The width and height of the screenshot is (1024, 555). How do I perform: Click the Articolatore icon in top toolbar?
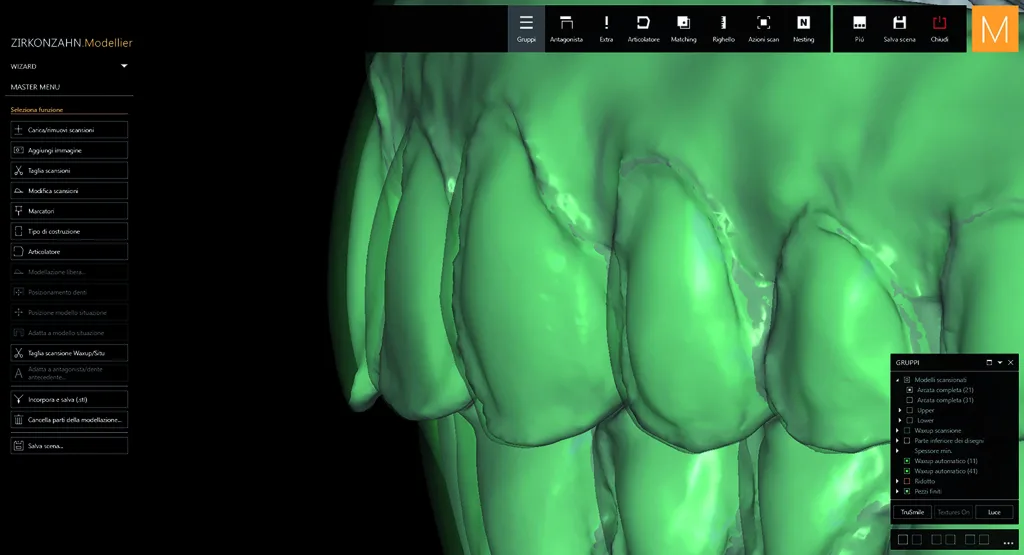coord(643,29)
